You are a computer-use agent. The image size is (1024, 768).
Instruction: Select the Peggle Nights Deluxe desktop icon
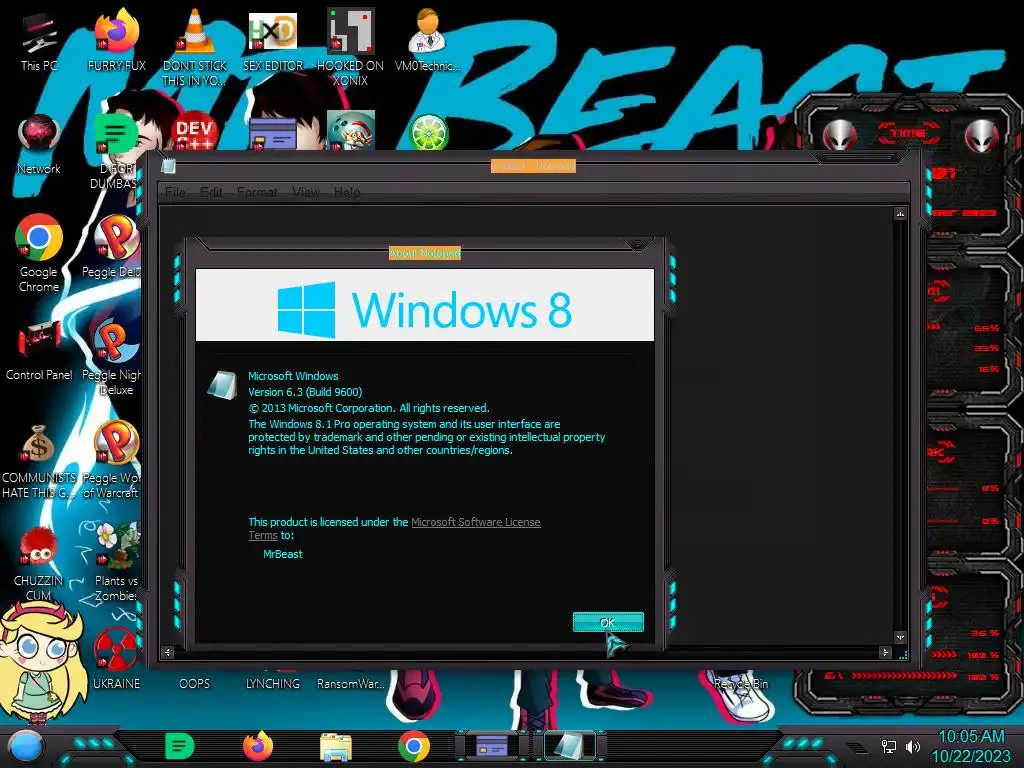click(x=115, y=357)
